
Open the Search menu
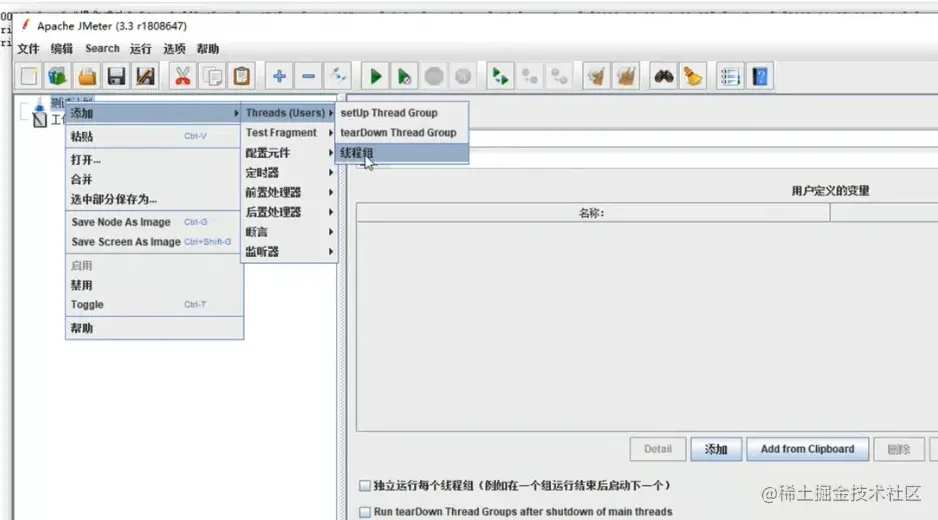(x=102, y=48)
